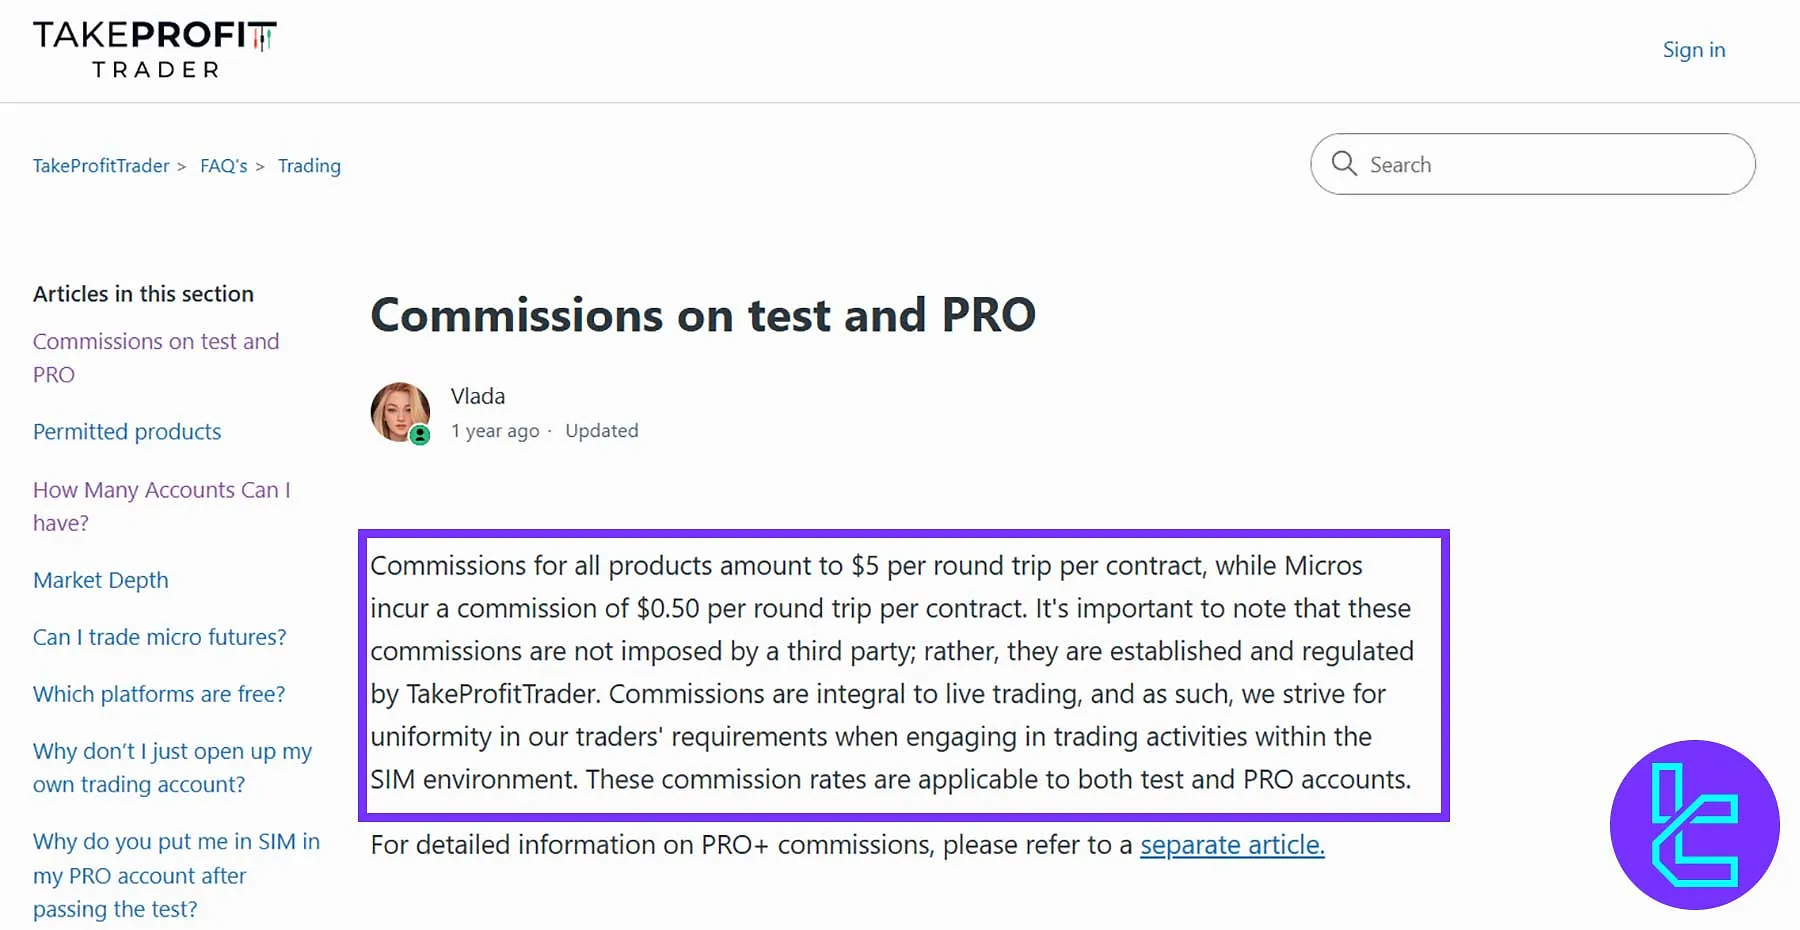This screenshot has width=1800, height=930.
Task: Click the green agent badge on the avatar
Action: [x=419, y=435]
